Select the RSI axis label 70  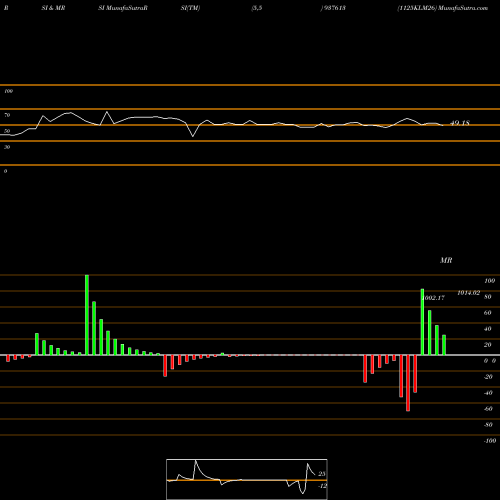click(x=7, y=115)
